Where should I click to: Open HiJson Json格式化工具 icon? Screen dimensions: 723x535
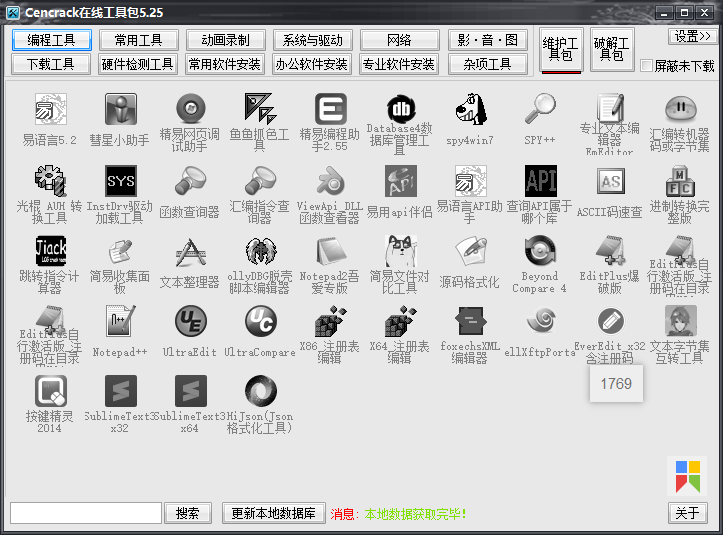tap(261, 391)
